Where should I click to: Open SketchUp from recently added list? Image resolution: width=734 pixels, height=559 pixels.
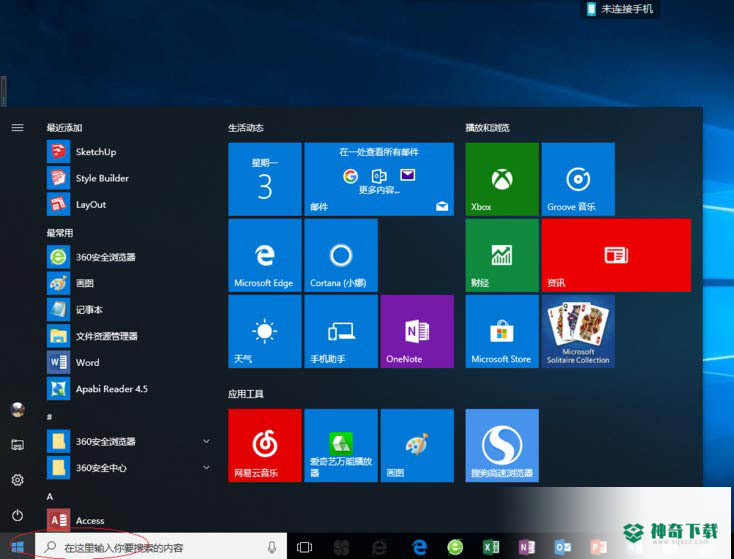tap(126, 152)
